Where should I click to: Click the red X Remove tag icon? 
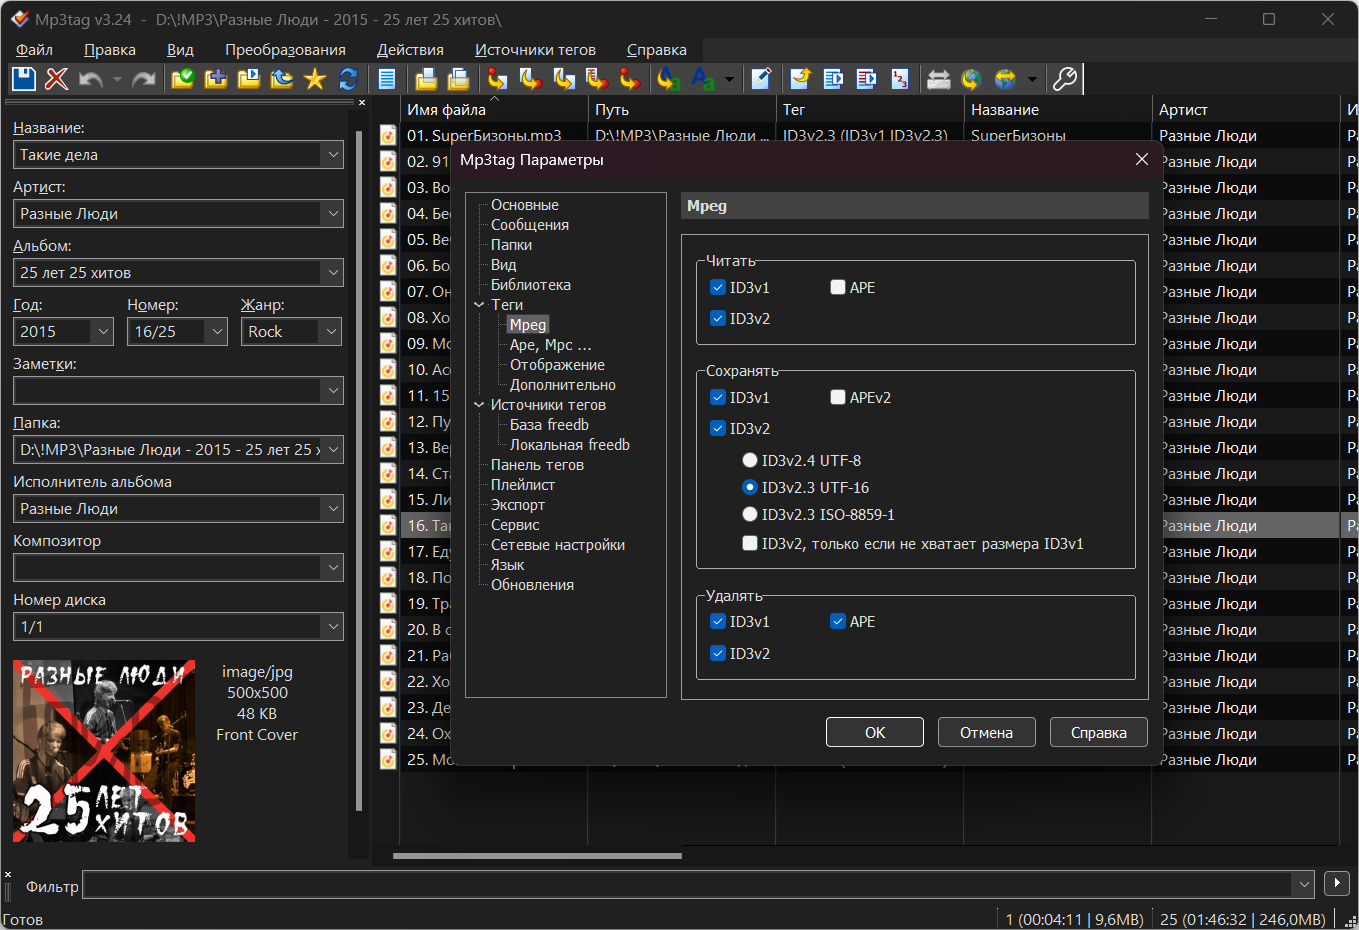(x=57, y=79)
